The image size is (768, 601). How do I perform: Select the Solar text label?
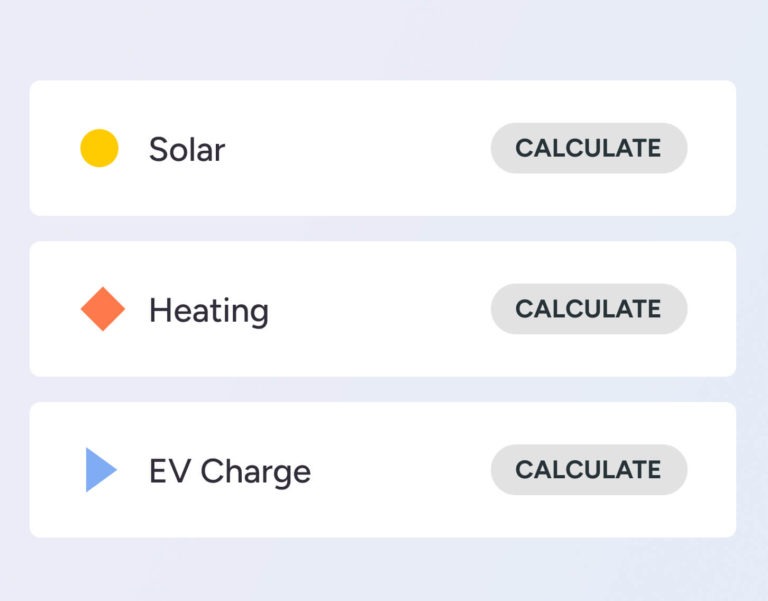[x=187, y=149]
